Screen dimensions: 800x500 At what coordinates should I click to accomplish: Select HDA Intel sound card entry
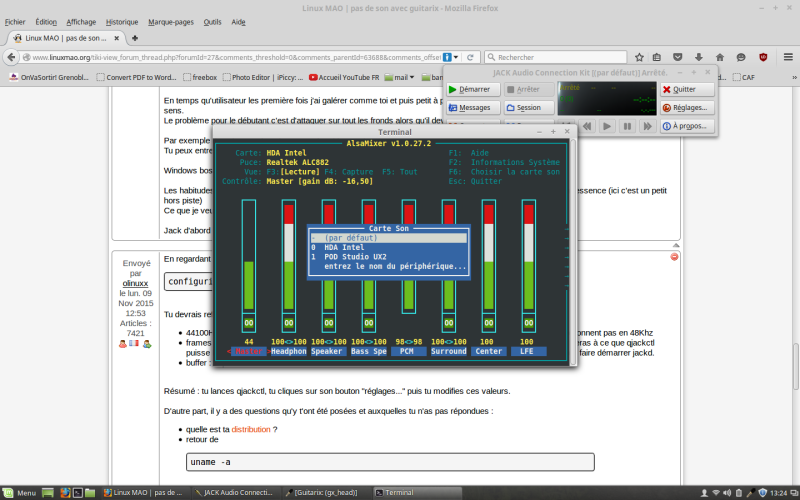tap(389, 247)
